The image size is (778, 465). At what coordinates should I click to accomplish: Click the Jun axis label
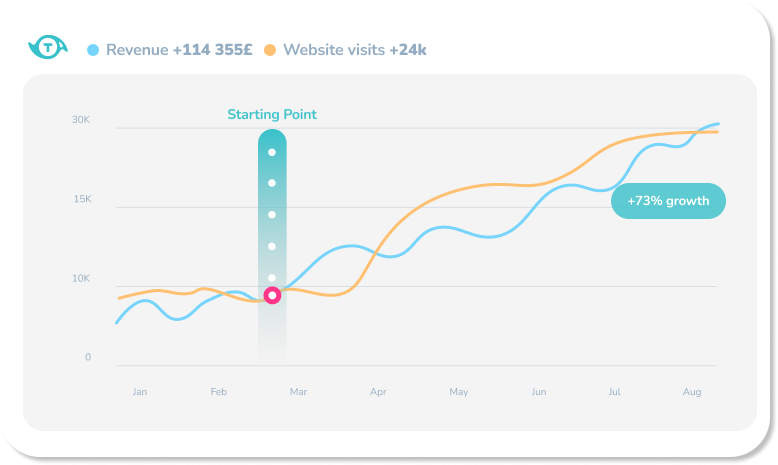click(x=539, y=392)
